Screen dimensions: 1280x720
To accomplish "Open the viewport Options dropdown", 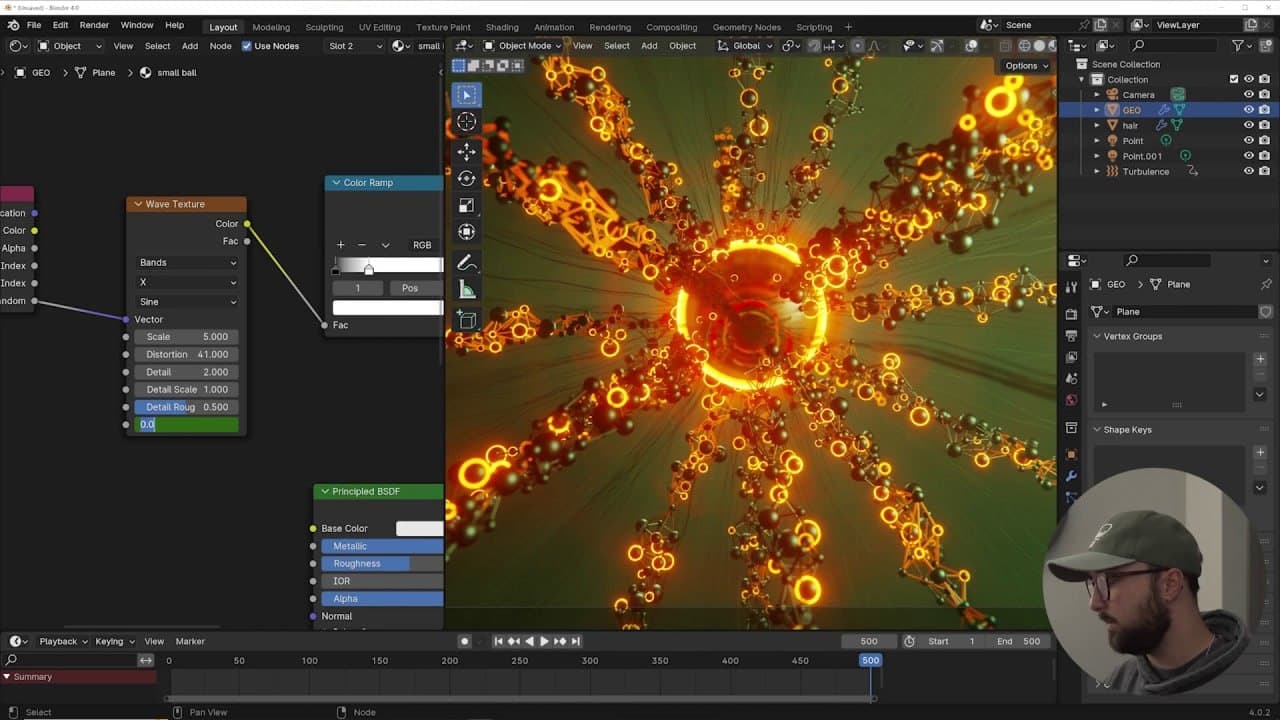I will pyautogui.click(x=1027, y=66).
